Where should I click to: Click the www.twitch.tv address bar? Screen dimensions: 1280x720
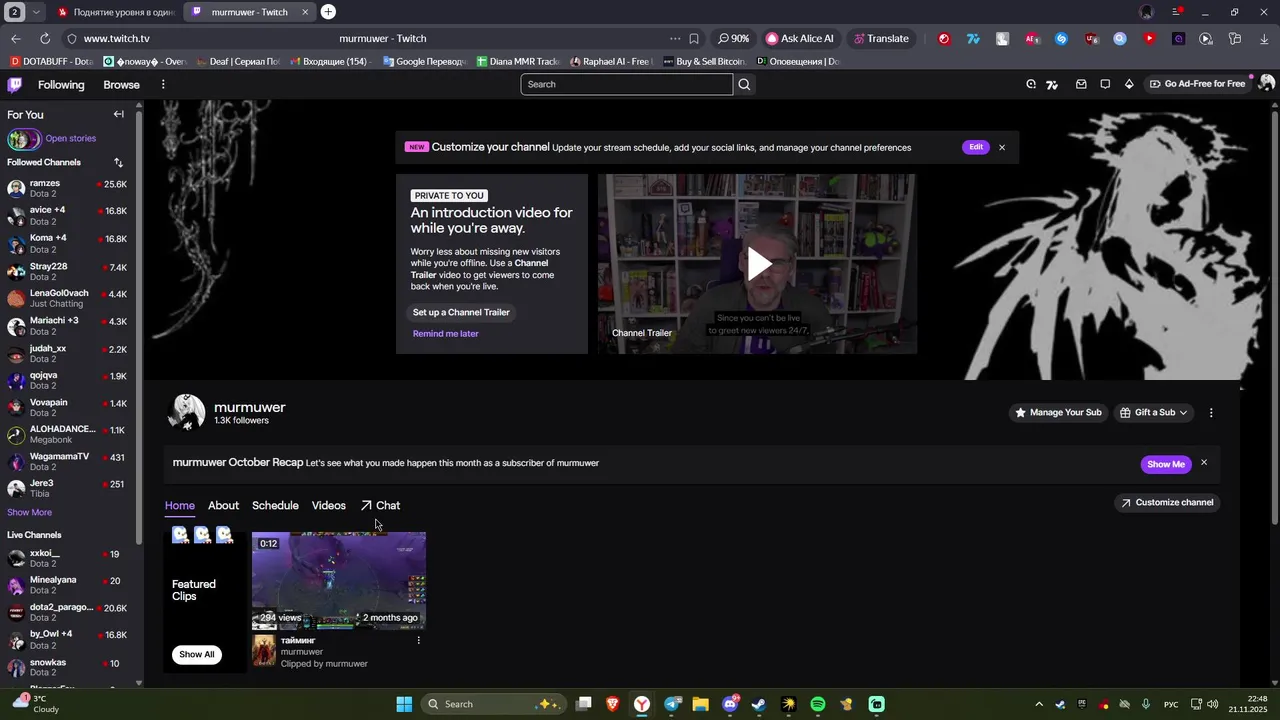[116, 39]
